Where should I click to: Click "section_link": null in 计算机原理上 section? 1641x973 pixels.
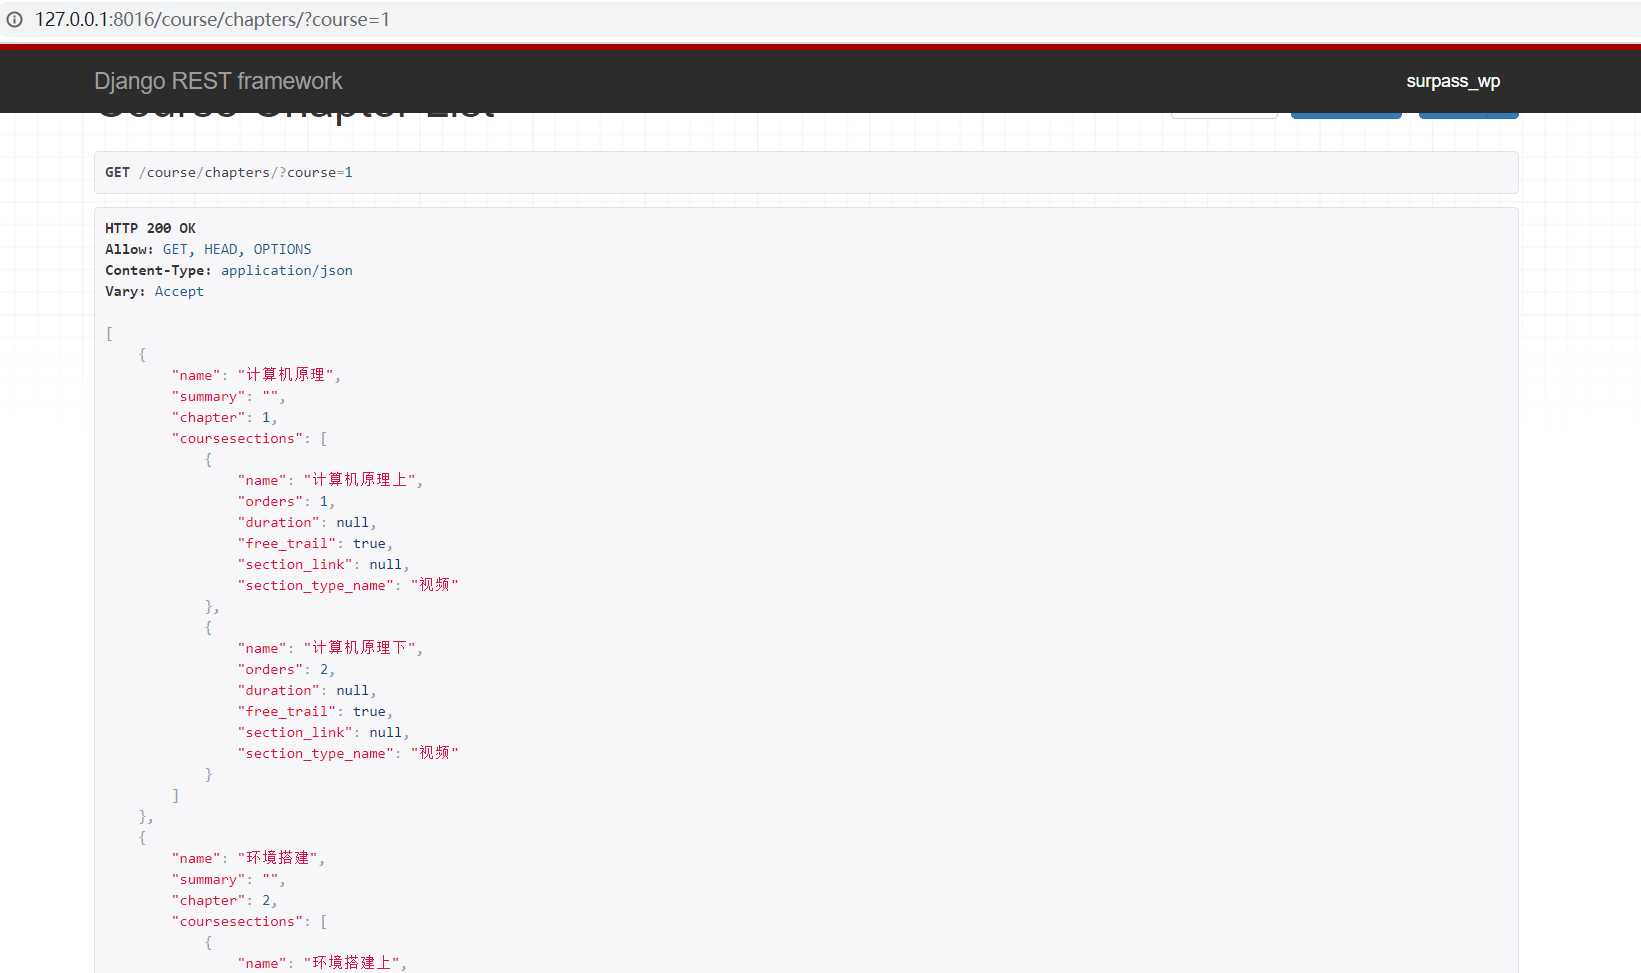coord(324,564)
